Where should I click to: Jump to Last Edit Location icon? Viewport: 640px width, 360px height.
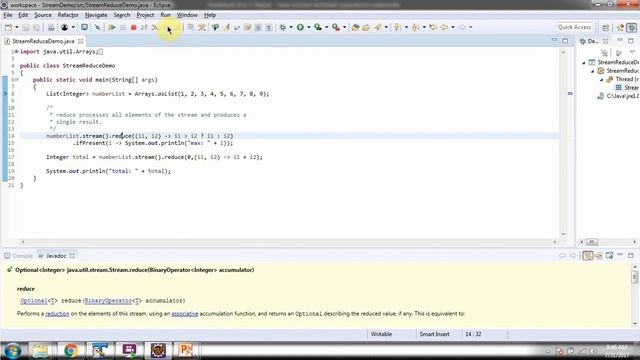tap(433, 27)
